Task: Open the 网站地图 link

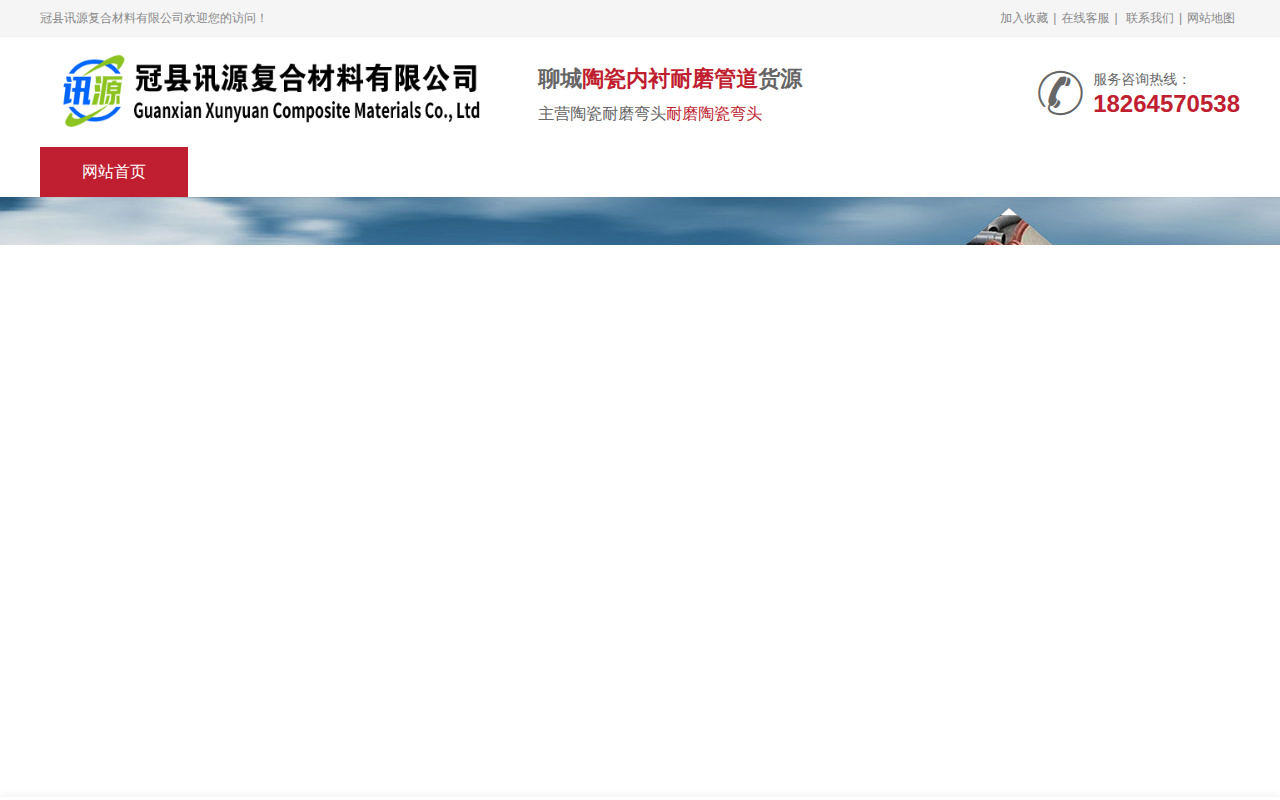Action: pos(1211,18)
